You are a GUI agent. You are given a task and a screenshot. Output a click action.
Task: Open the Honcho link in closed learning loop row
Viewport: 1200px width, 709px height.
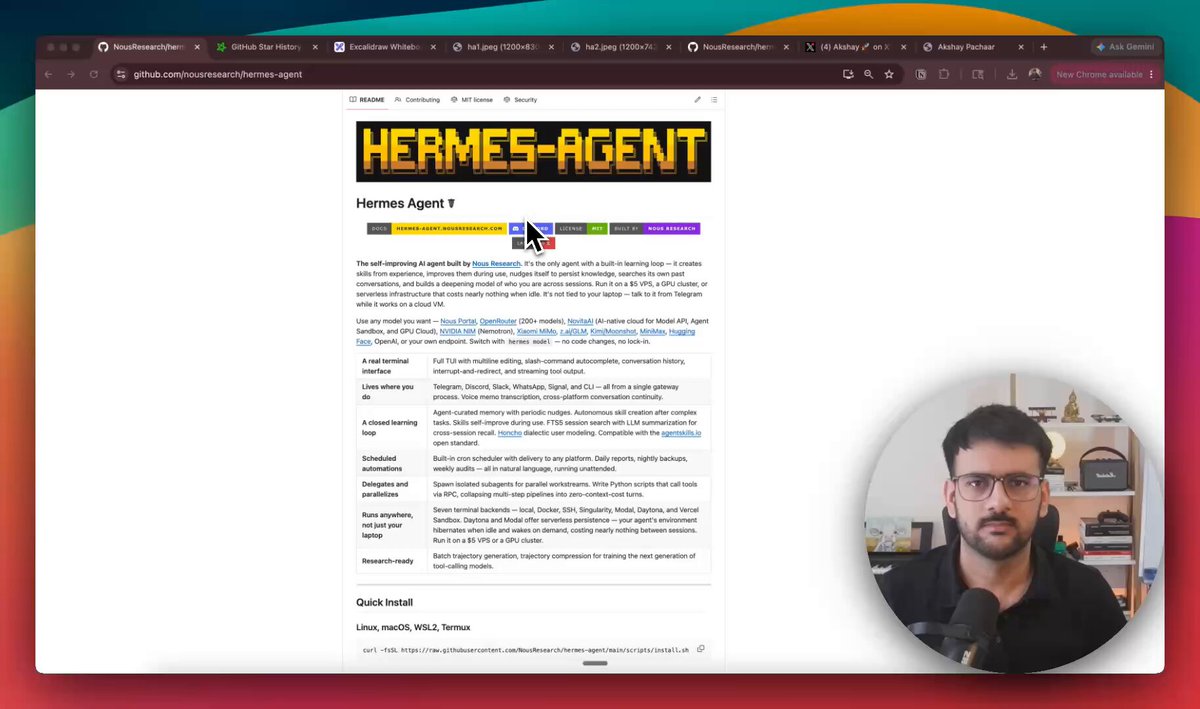point(509,433)
